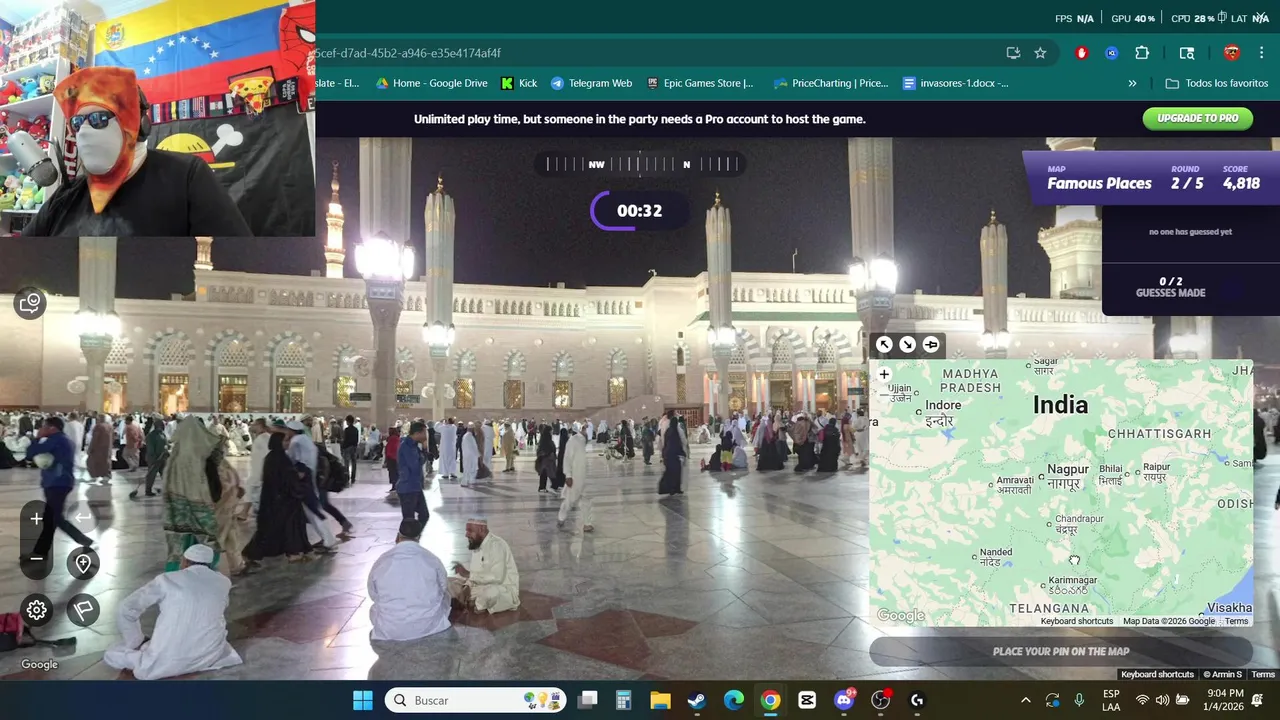Open invasores-1.docx bookmark
The width and height of the screenshot is (1280, 720).
[956, 83]
